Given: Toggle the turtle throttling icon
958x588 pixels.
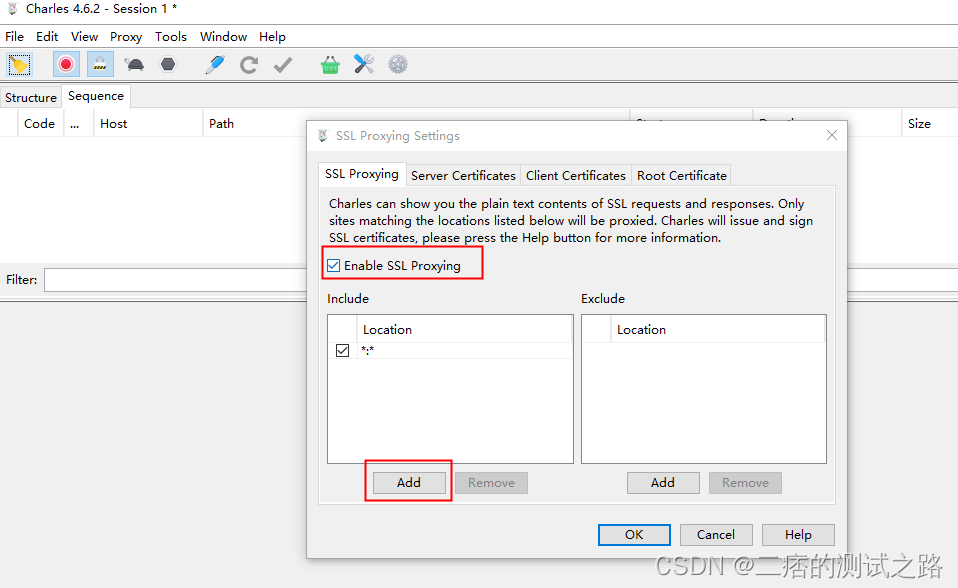Looking at the screenshot, I should 134,64.
